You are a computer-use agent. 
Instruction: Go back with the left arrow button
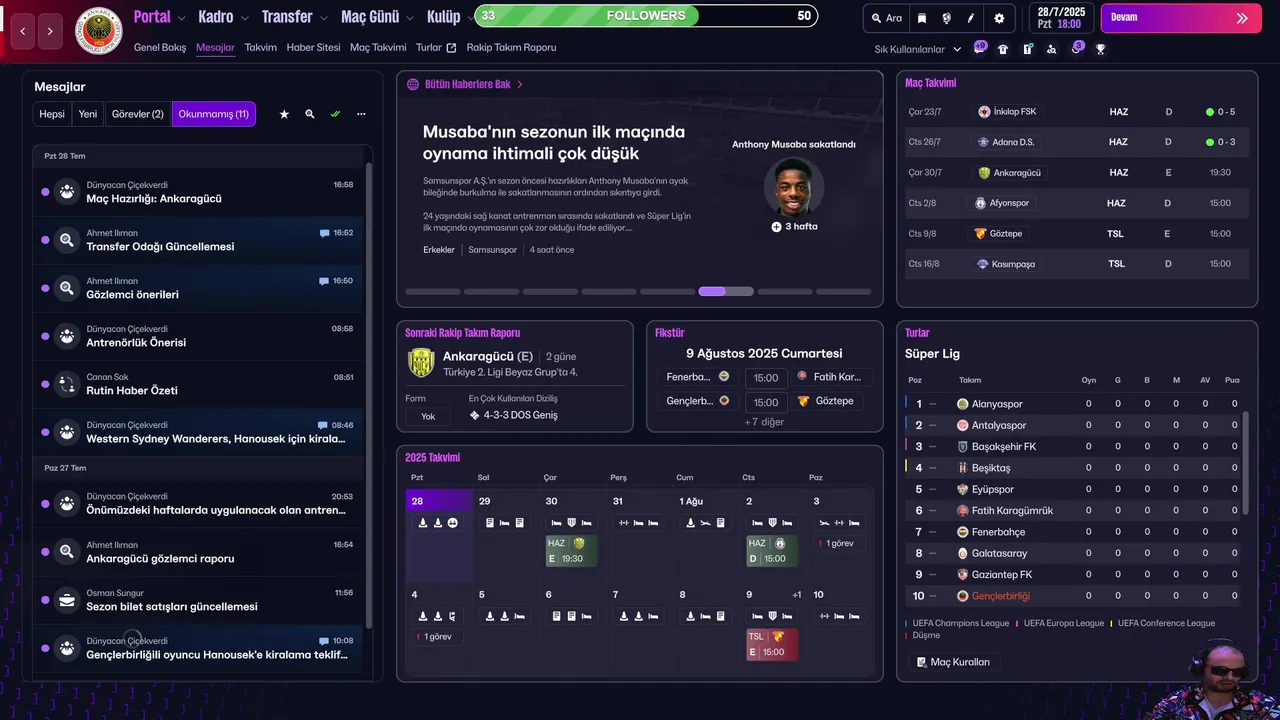tap(23, 31)
